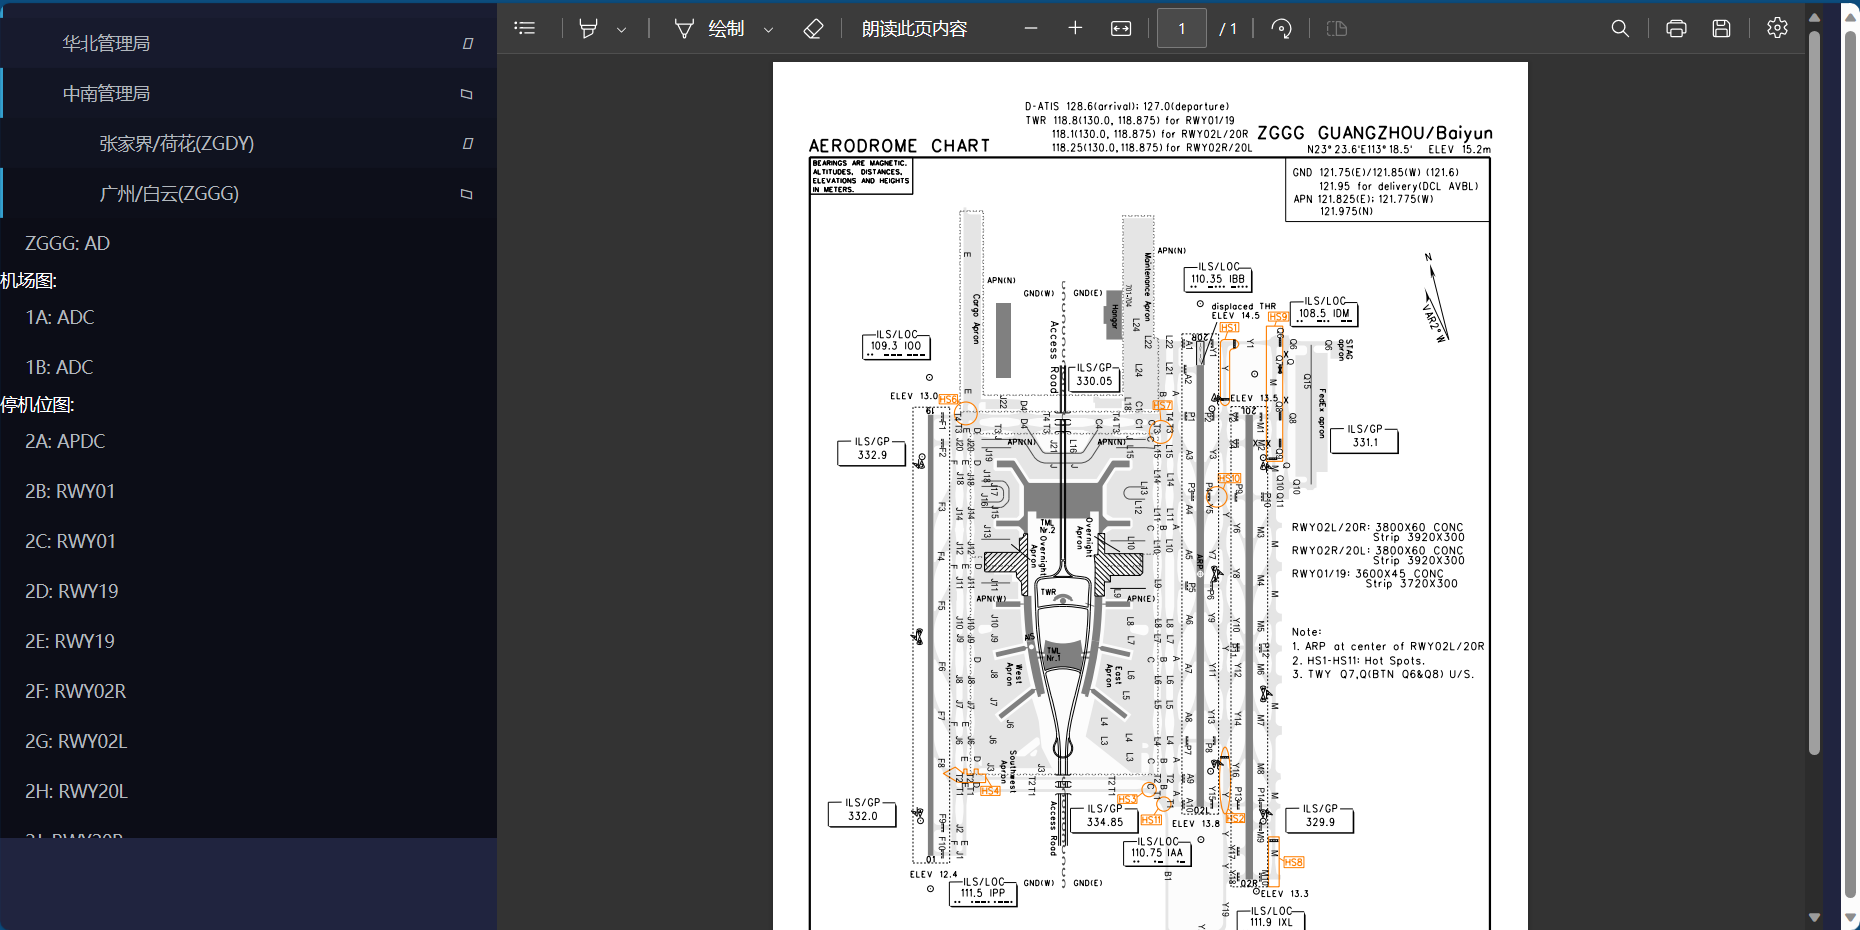Open highlight color options dropdown arrow
1860x930 pixels.
622,30
